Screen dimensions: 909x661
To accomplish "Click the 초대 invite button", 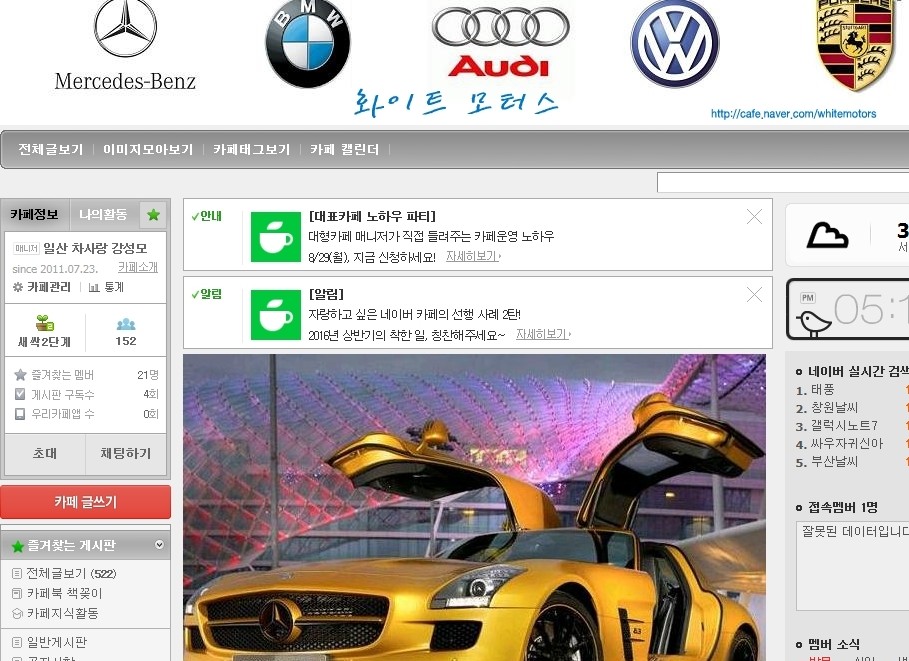I will pos(45,453).
